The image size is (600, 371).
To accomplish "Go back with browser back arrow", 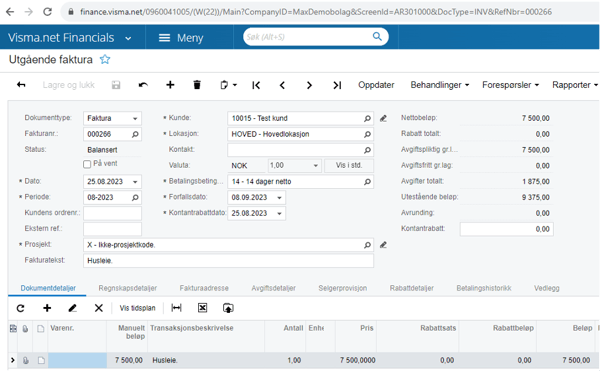I will click(x=10, y=12).
